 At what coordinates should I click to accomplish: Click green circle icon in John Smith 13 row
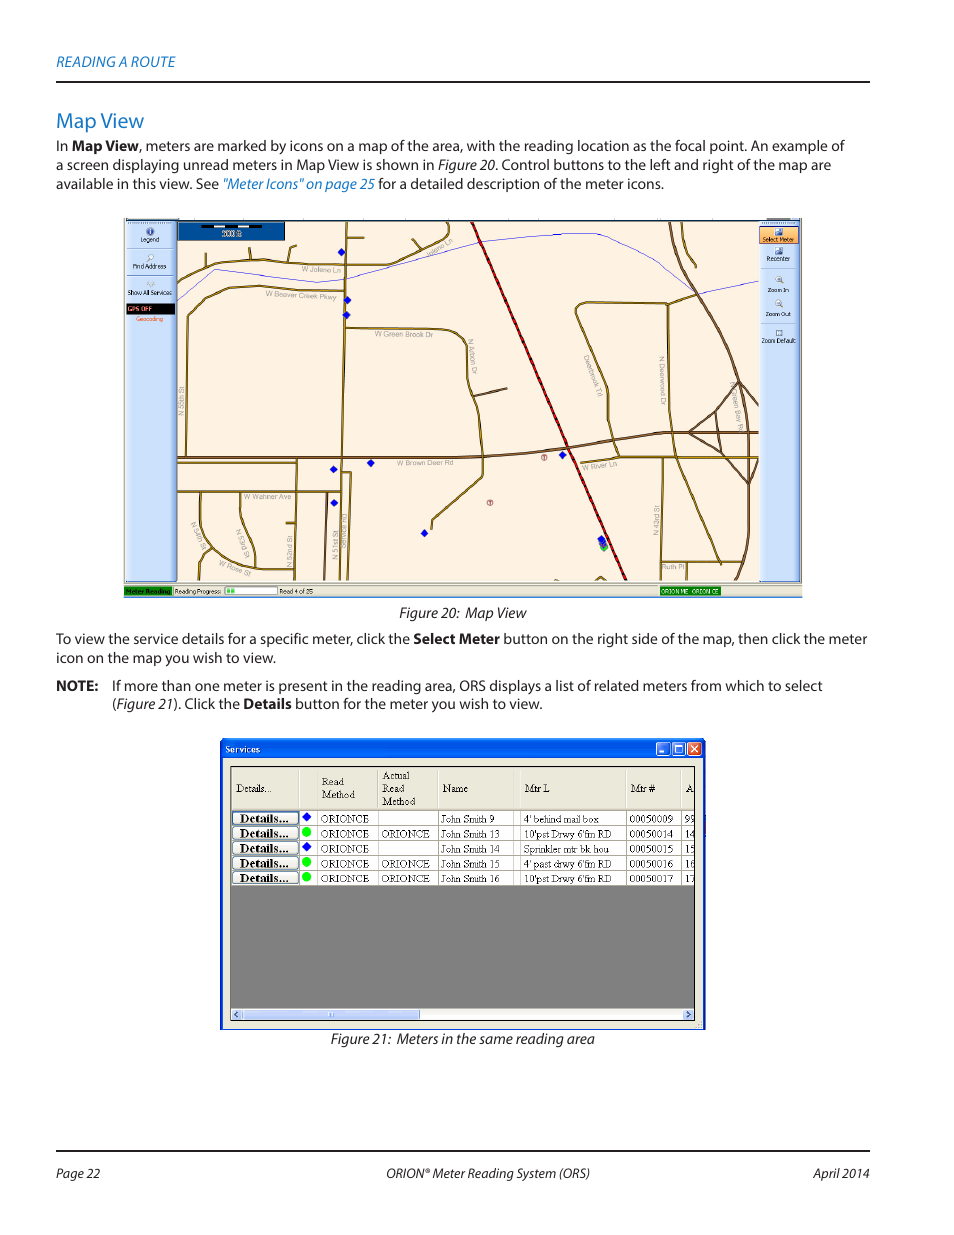[307, 832]
